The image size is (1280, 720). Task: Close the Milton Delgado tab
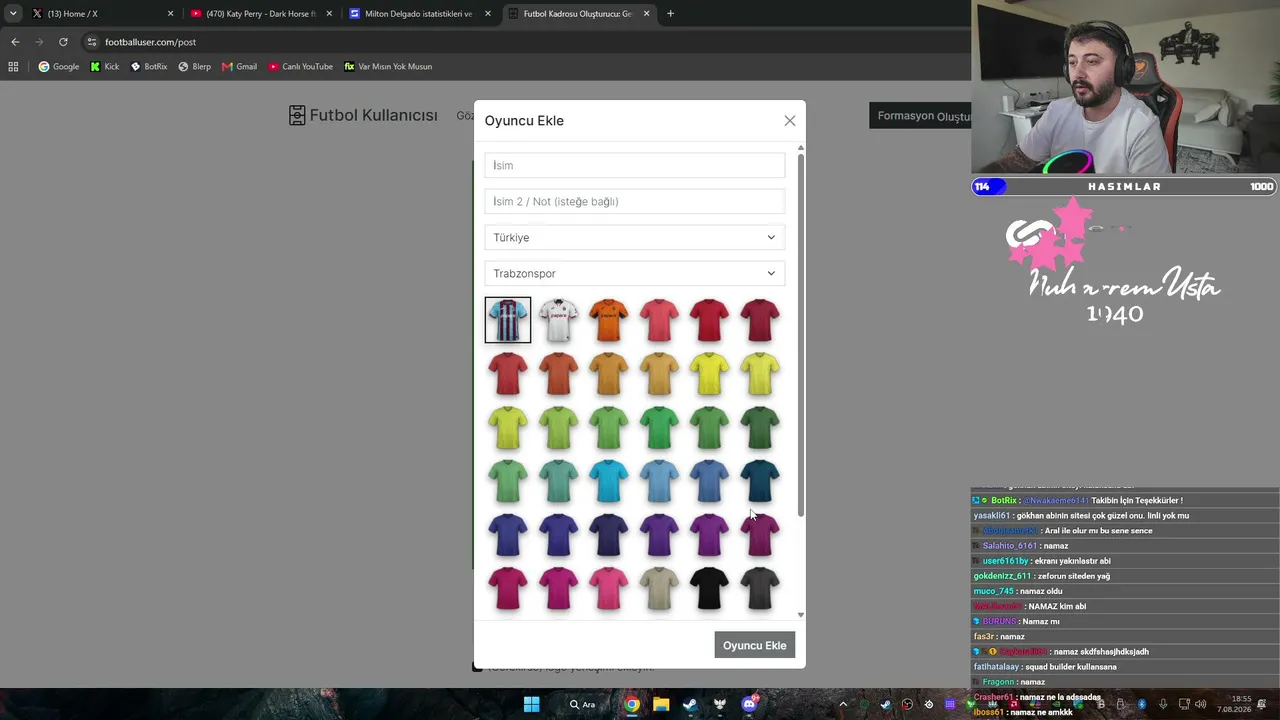coord(488,14)
